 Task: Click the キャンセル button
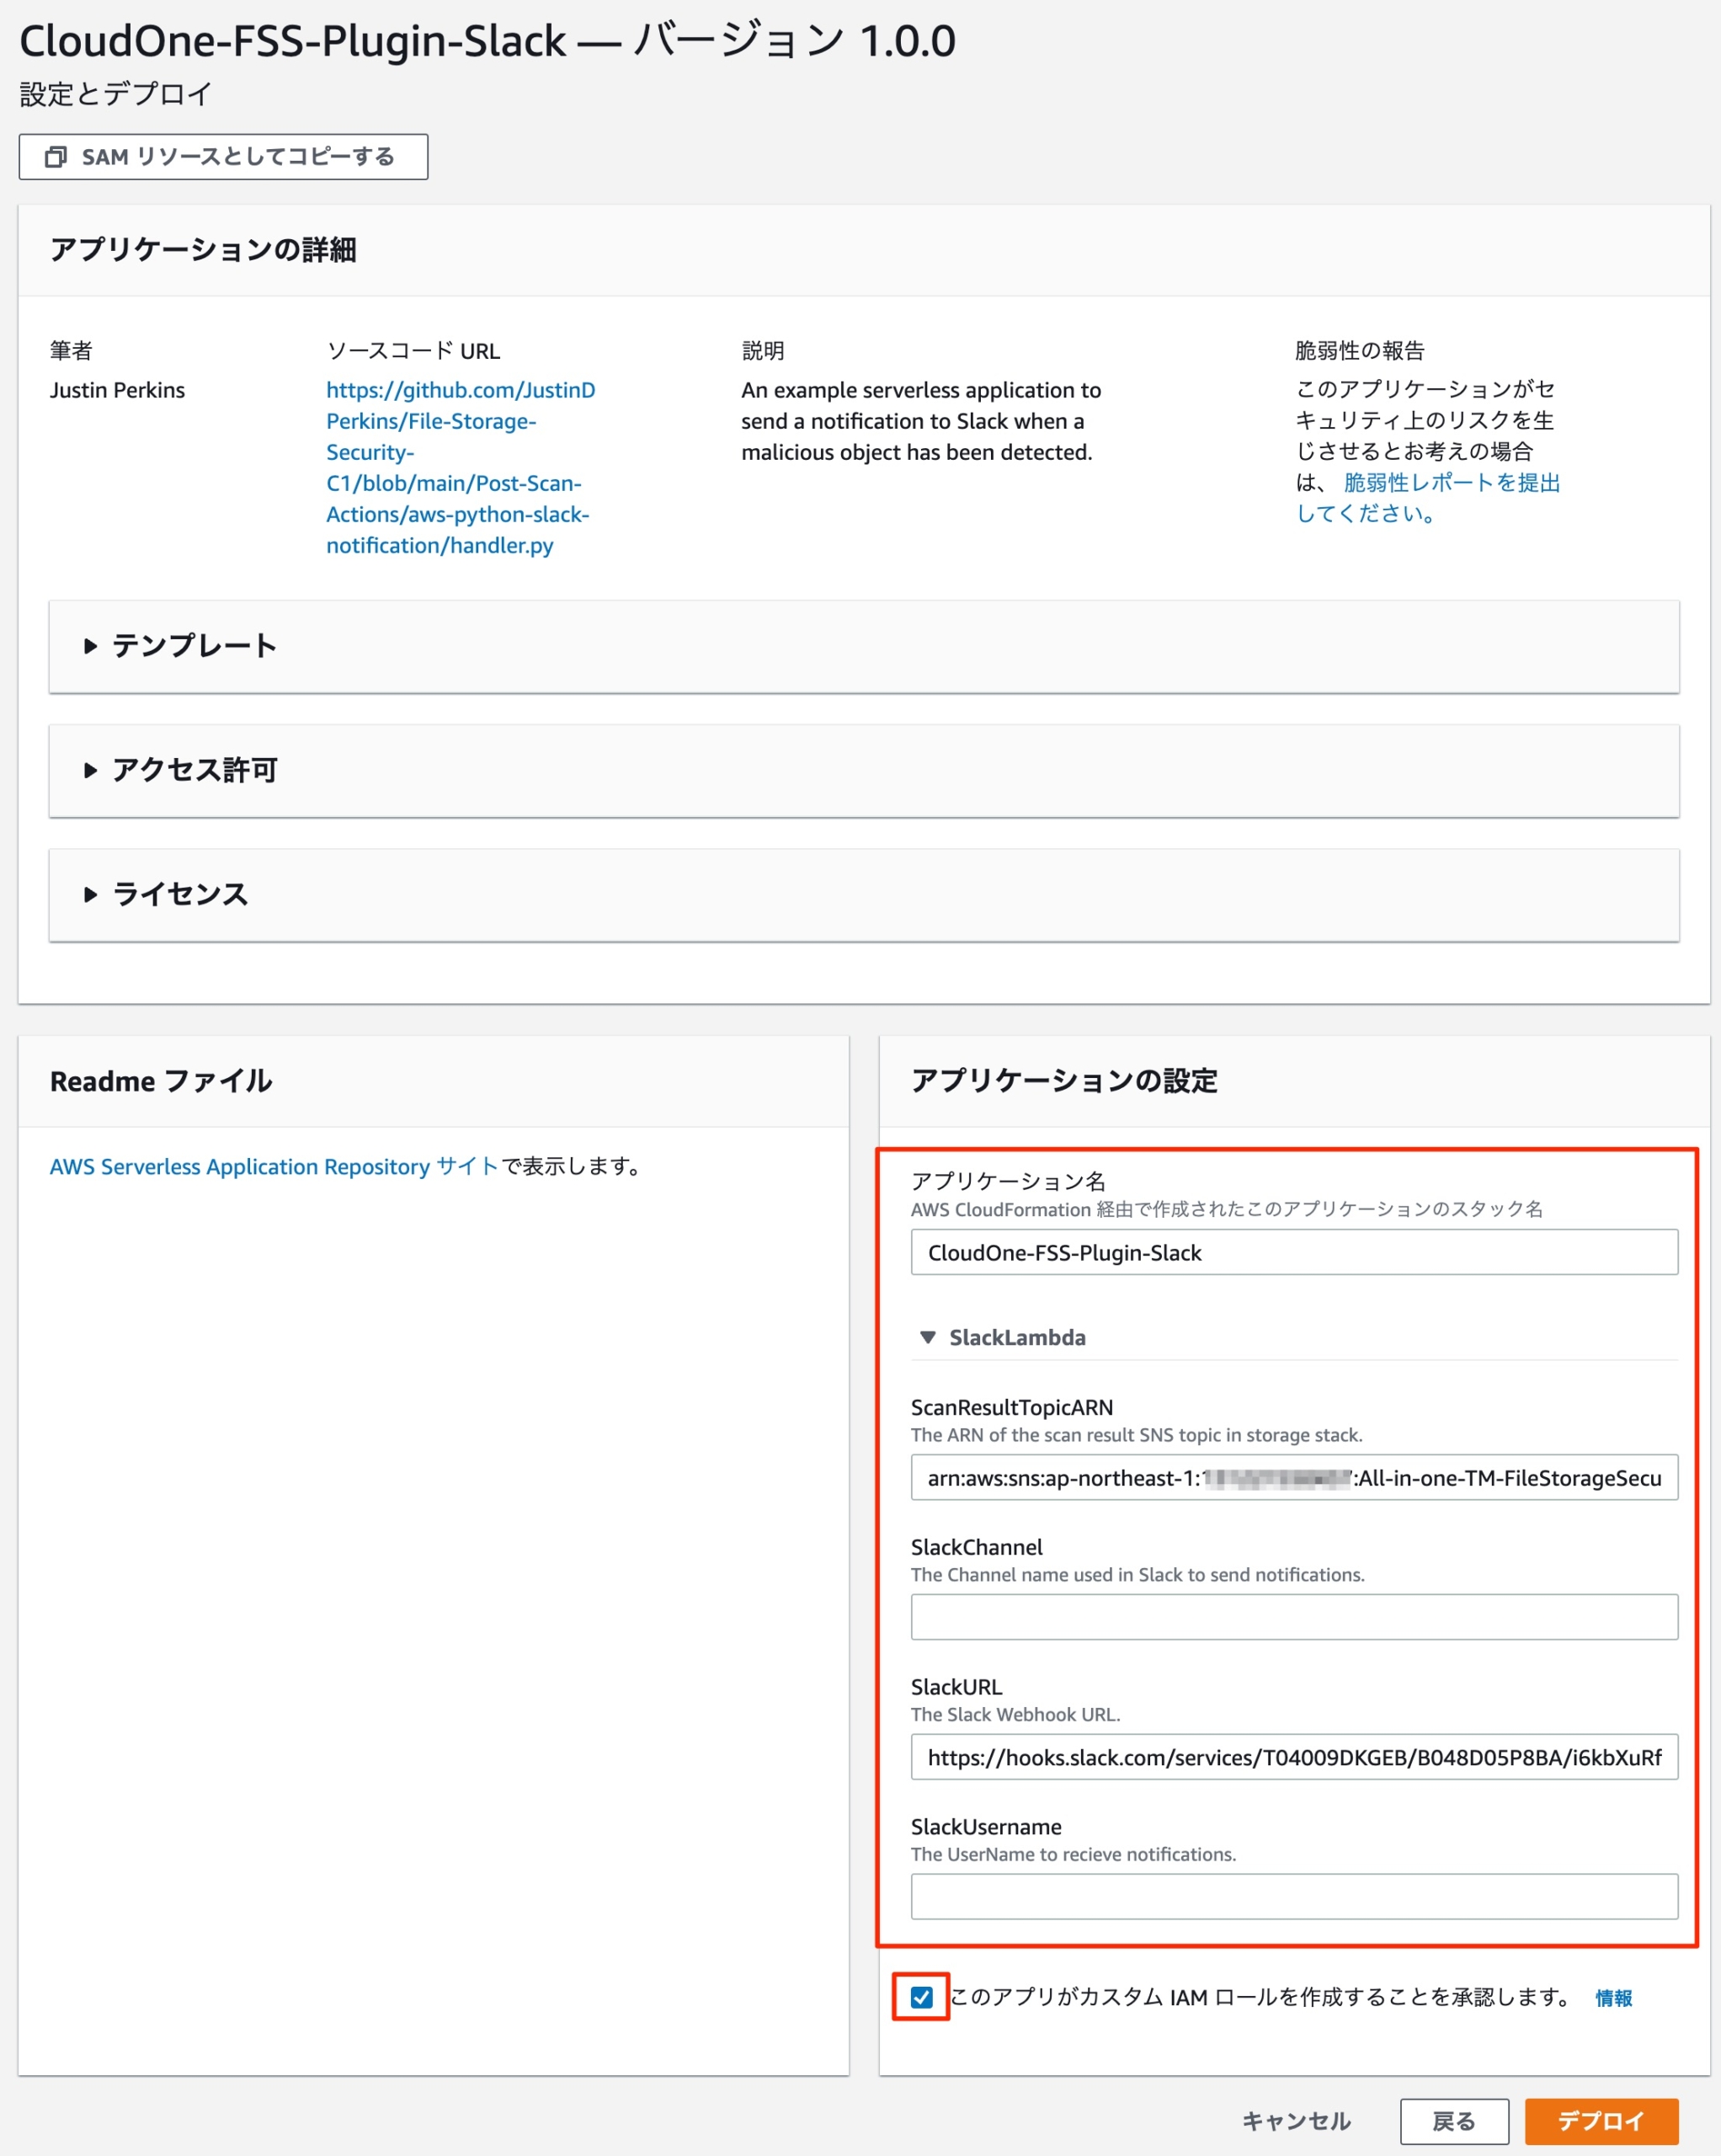(x=1296, y=2121)
